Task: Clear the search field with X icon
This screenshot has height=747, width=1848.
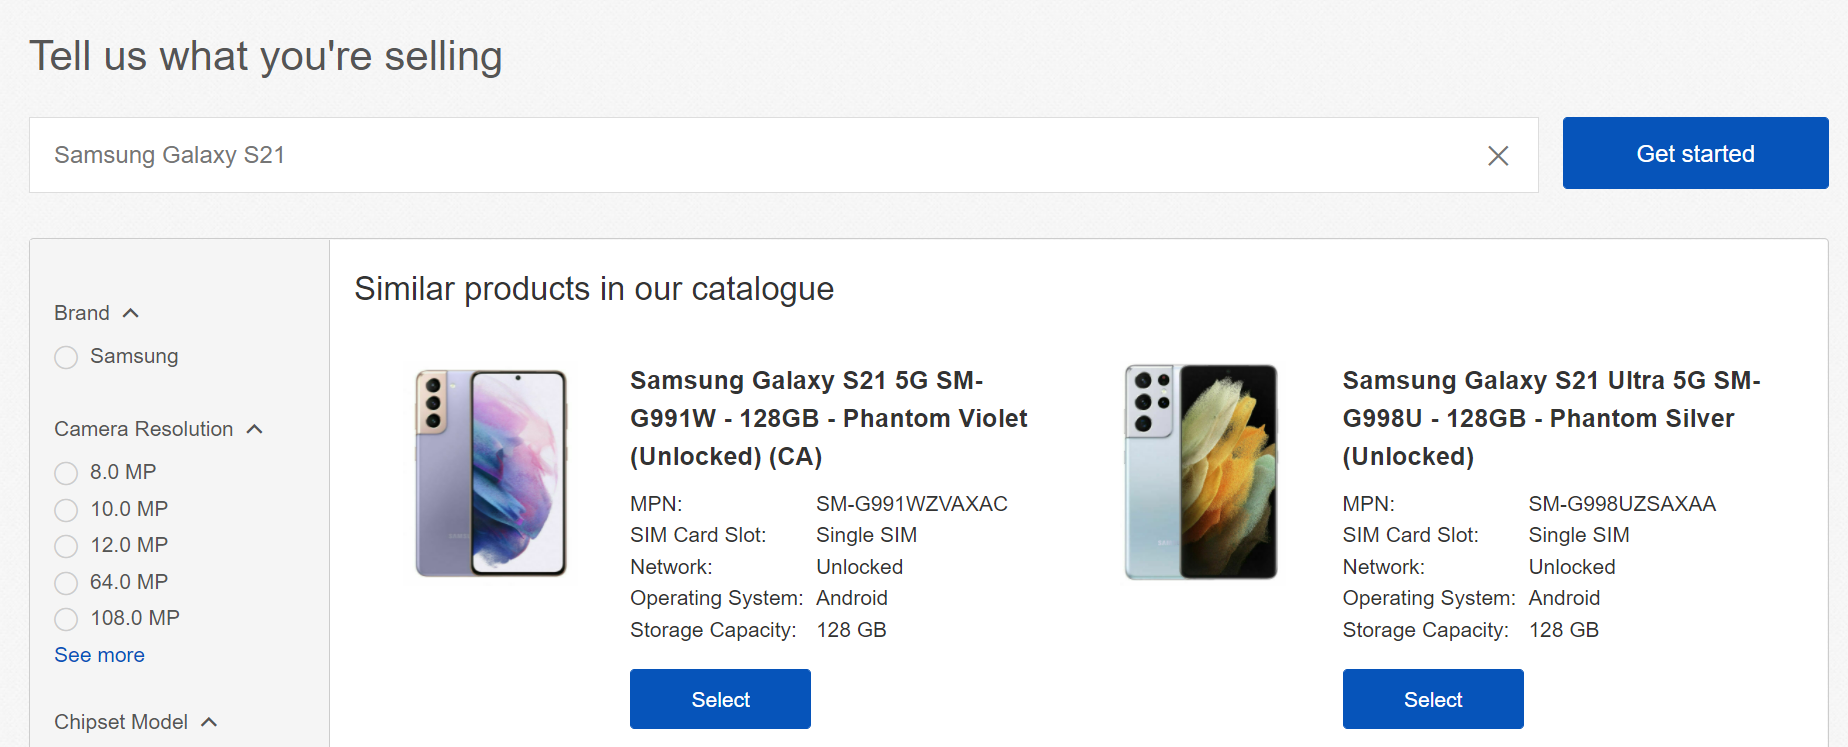Action: tap(1497, 156)
